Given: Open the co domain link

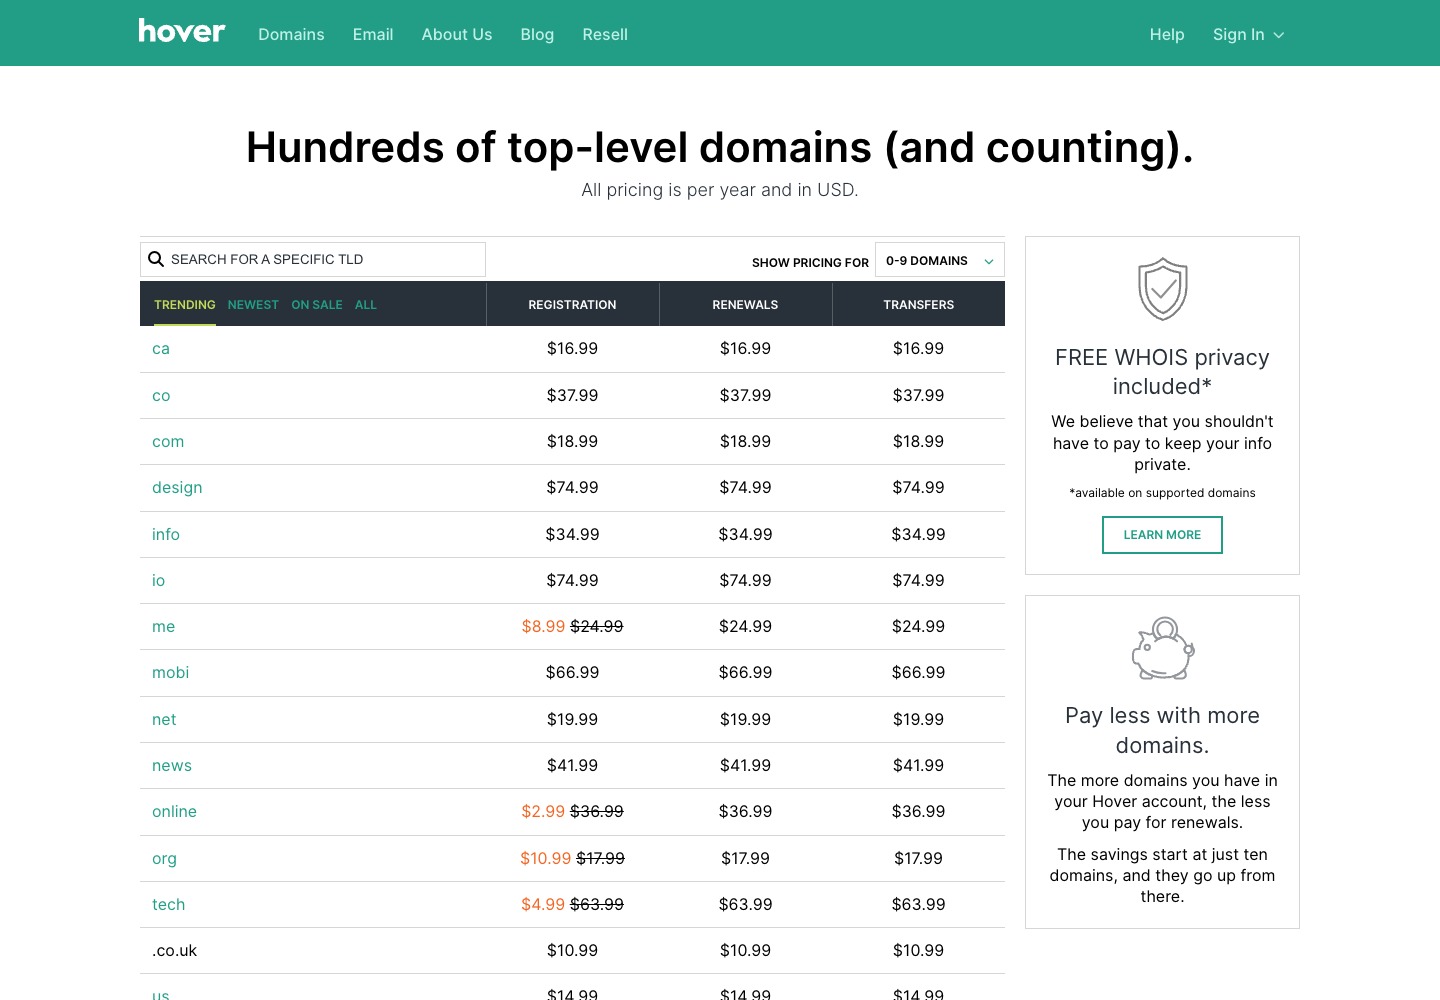Looking at the screenshot, I should pos(161,396).
